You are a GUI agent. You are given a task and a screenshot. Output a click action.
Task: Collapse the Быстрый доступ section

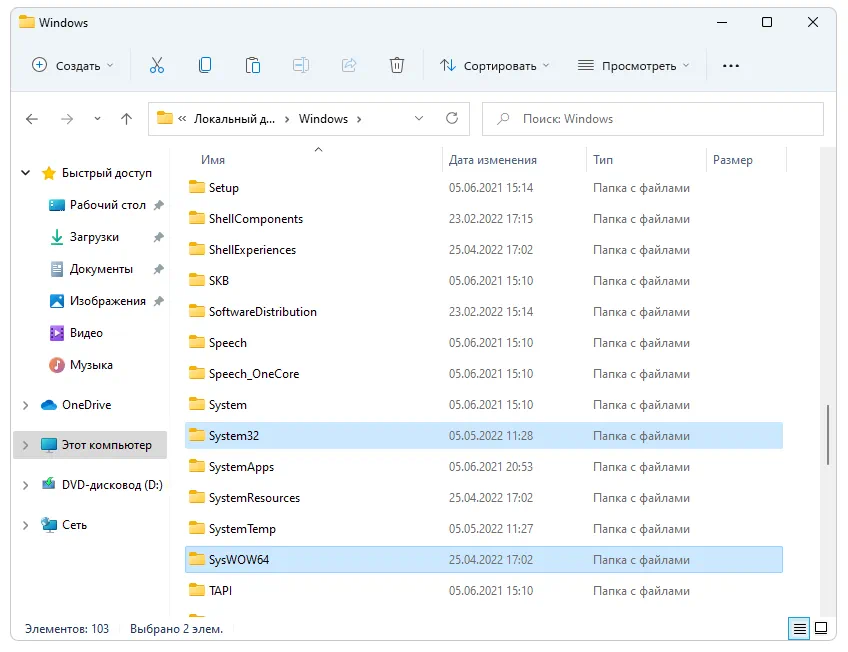(24, 172)
